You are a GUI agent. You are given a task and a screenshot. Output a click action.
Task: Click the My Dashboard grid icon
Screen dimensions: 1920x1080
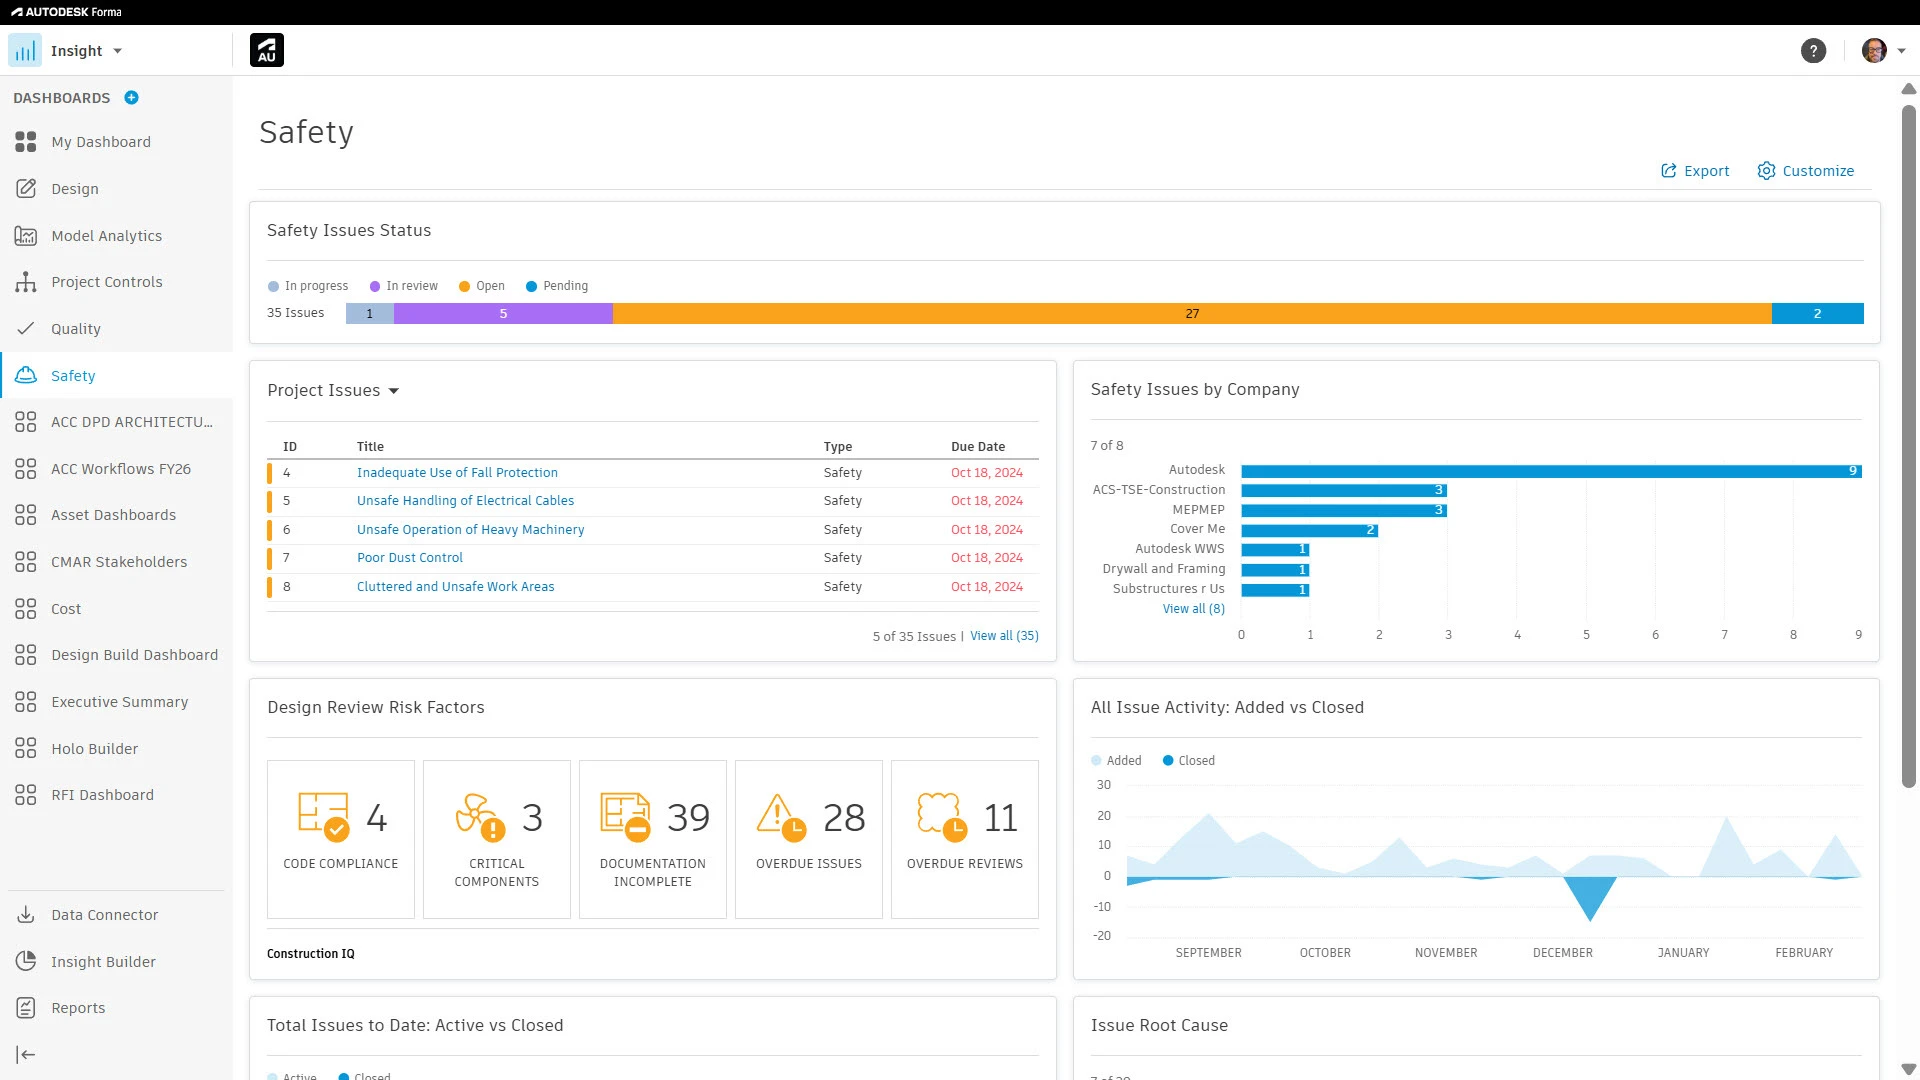pos(26,142)
